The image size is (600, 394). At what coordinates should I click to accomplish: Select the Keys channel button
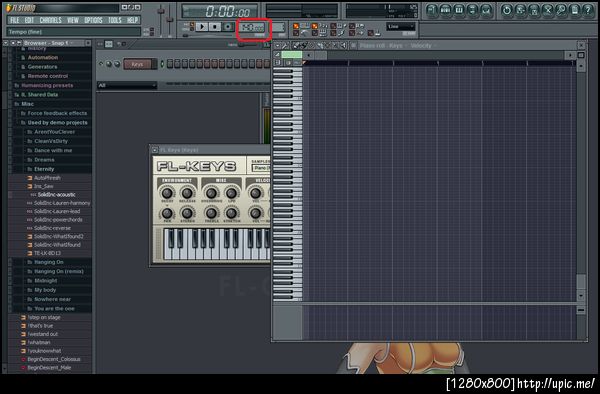point(137,64)
